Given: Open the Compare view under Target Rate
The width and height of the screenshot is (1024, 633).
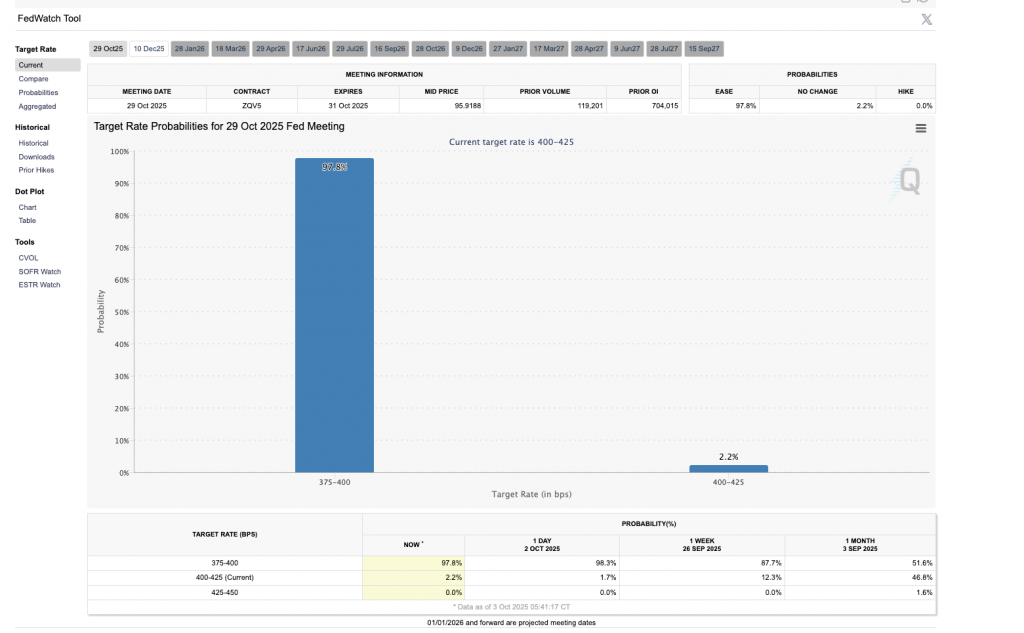Looking at the screenshot, I should point(33,79).
